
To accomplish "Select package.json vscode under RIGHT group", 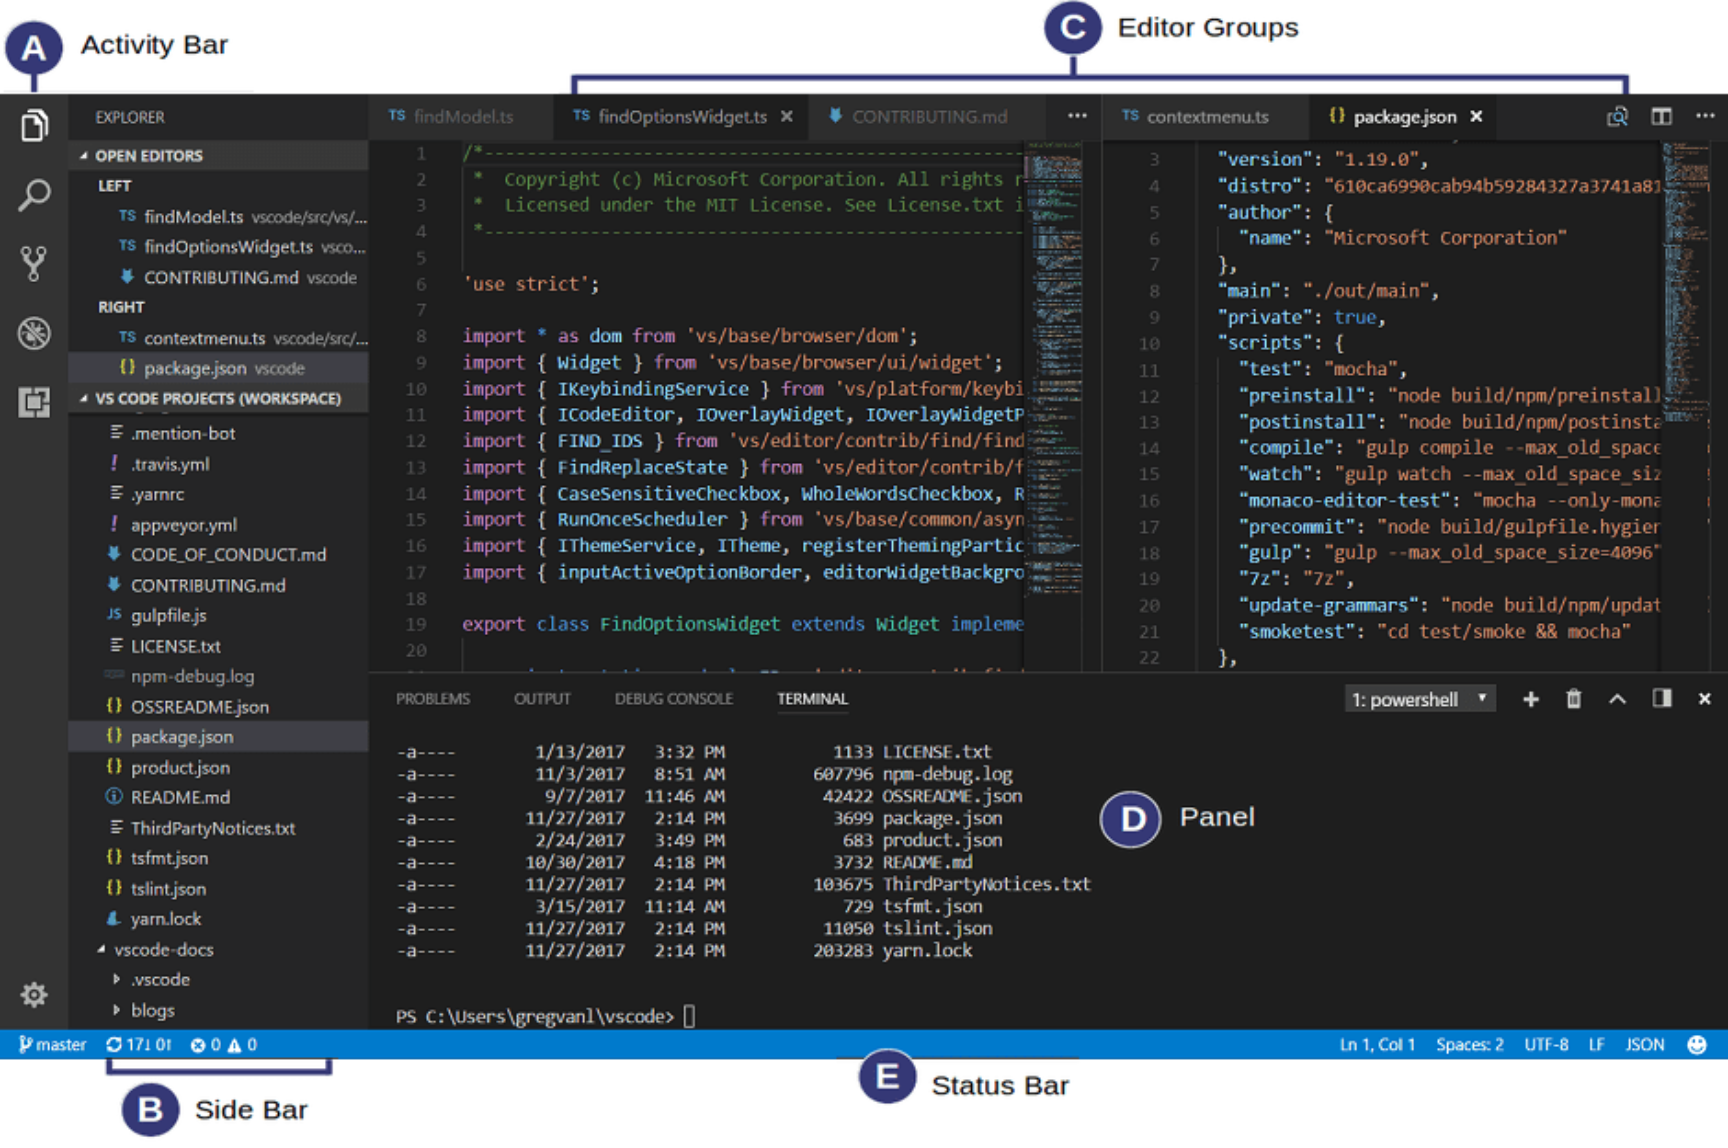I will 218,368.
